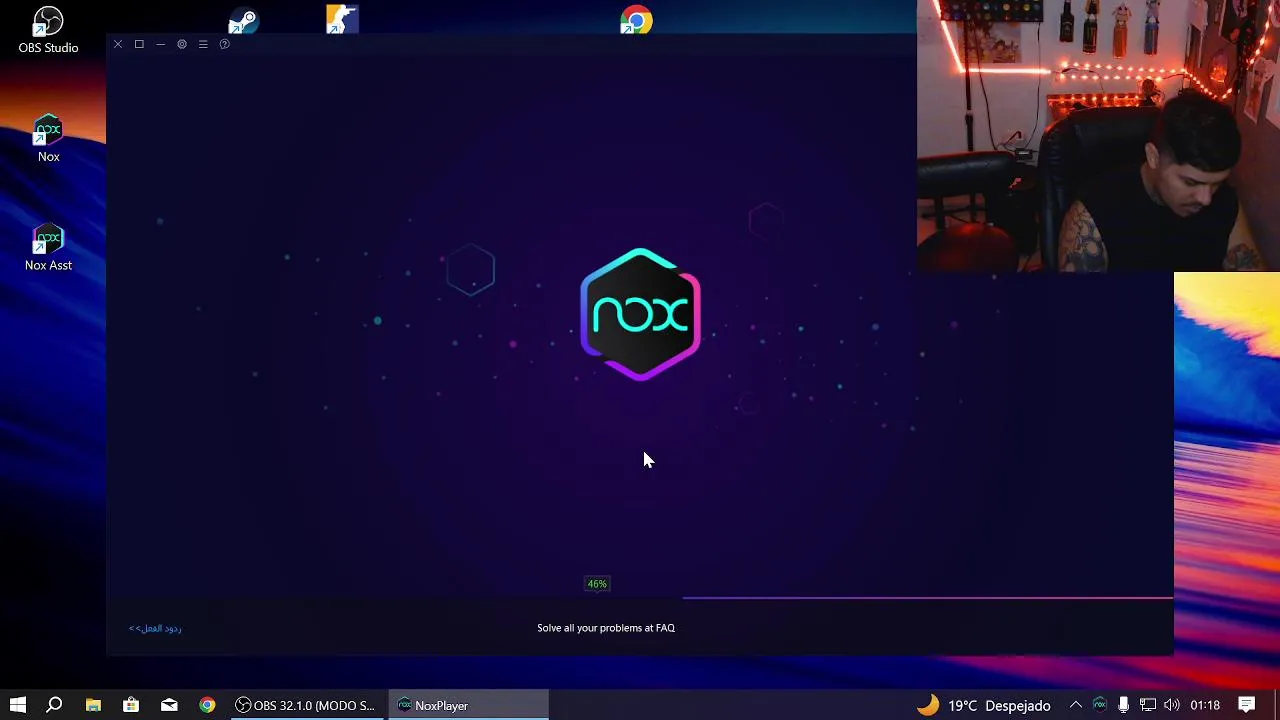1280x720 pixels.
Task: Click microphone tray icon
Action: [1124, 705]
